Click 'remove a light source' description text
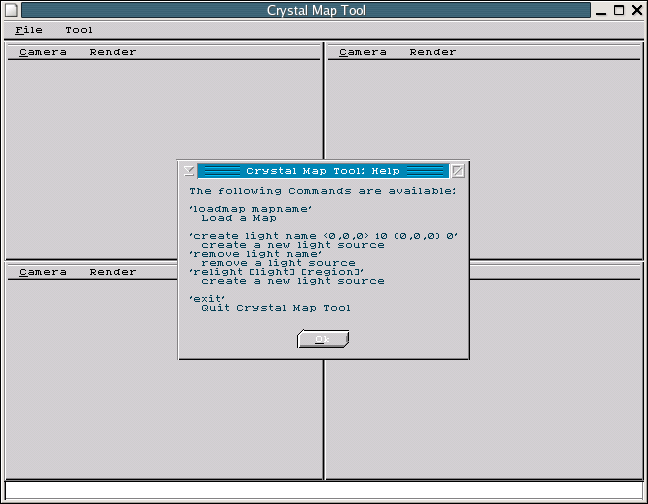Screen dimensions: 648x504 pyautogui.click(x=278, y=263)
